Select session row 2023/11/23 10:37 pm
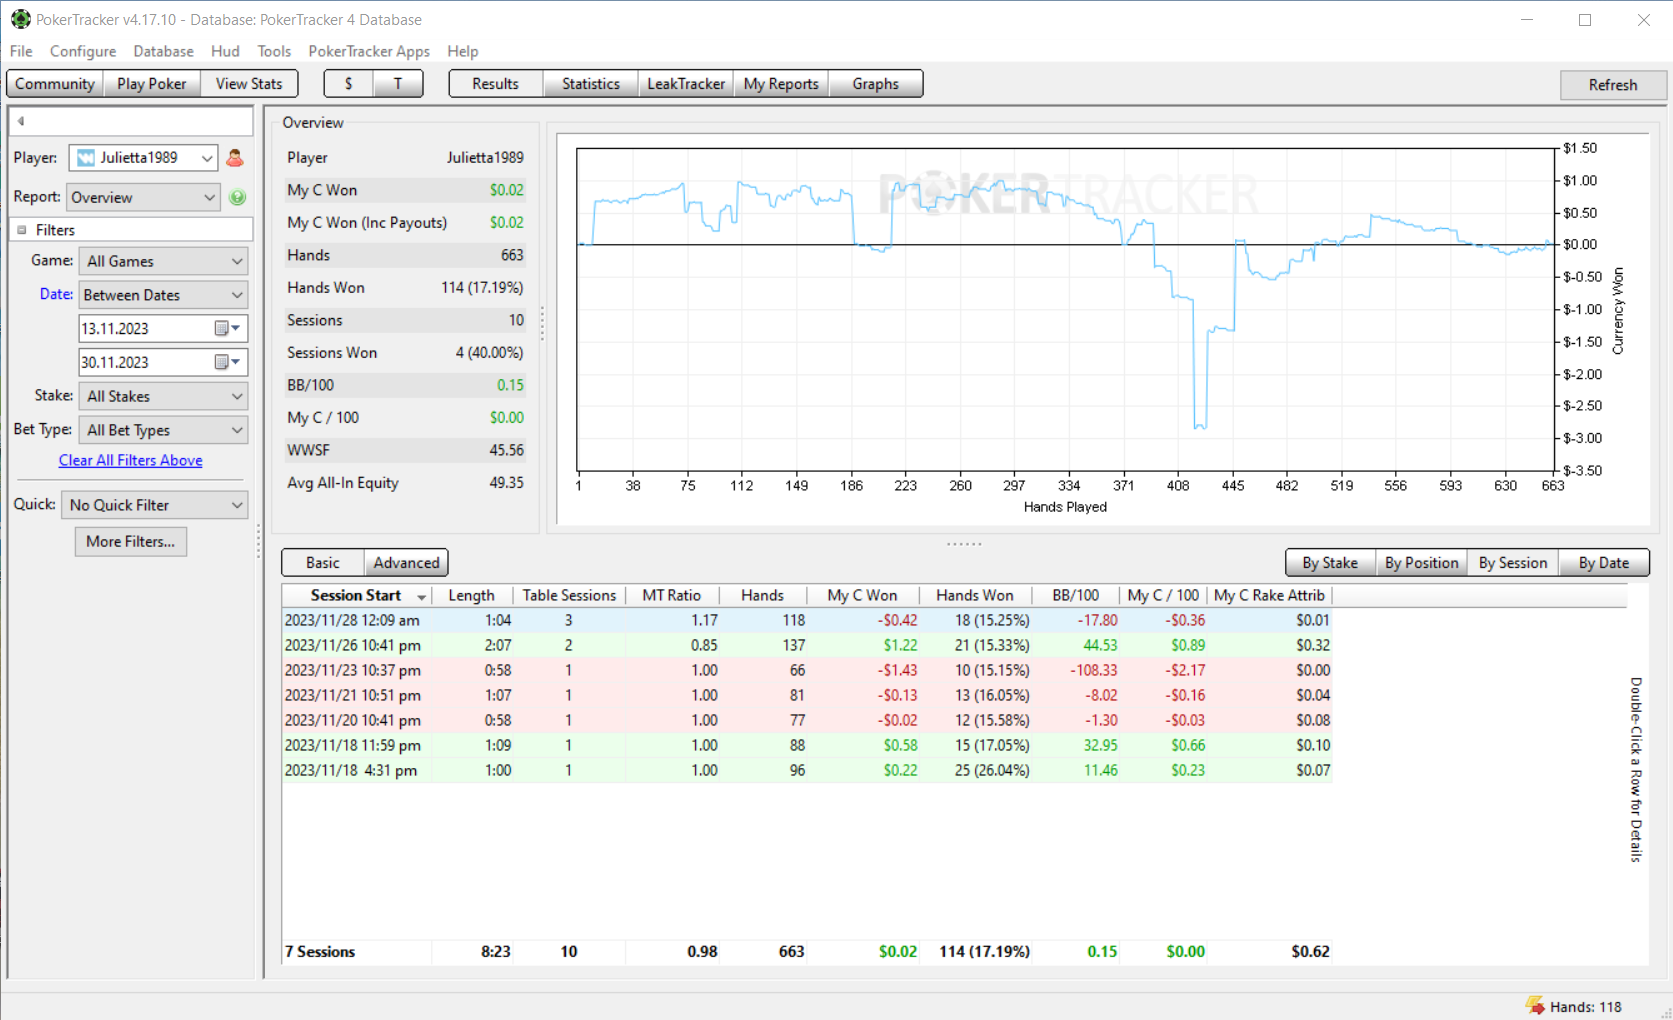 tap(807, 670)
